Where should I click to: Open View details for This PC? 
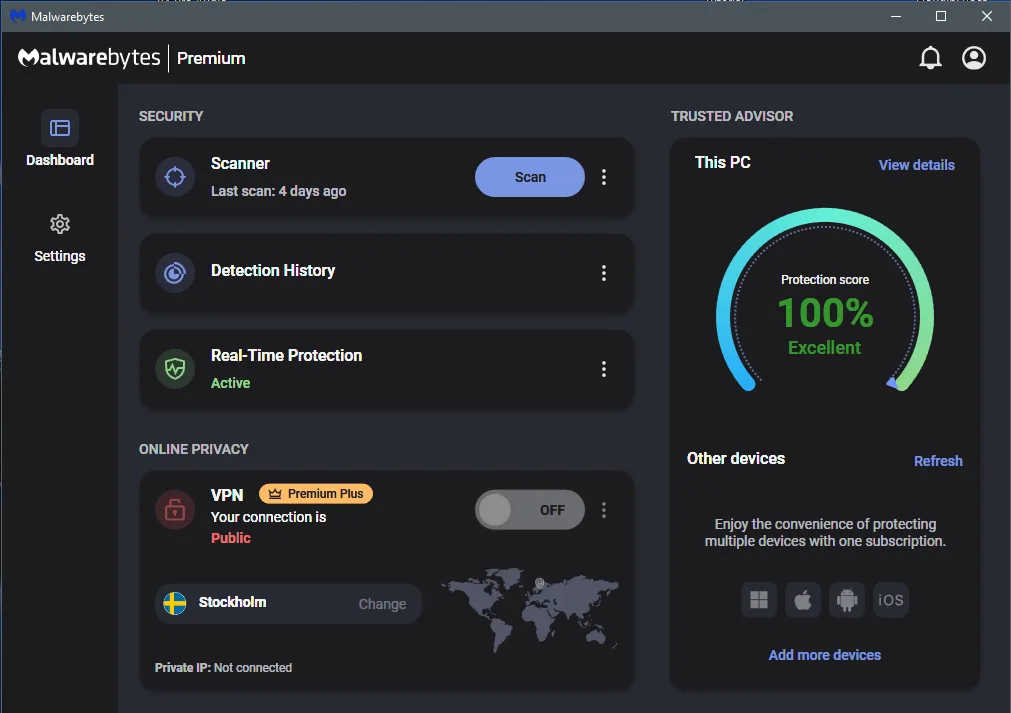tap(916, 165)
